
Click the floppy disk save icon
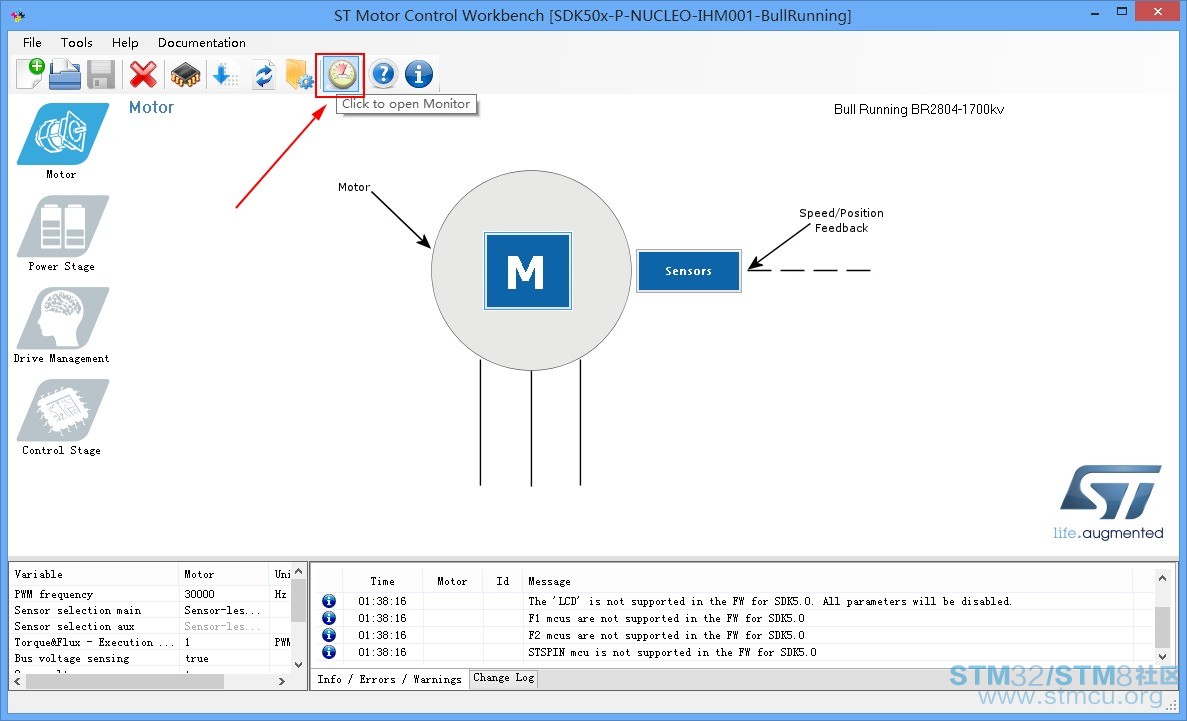[101, 74]
